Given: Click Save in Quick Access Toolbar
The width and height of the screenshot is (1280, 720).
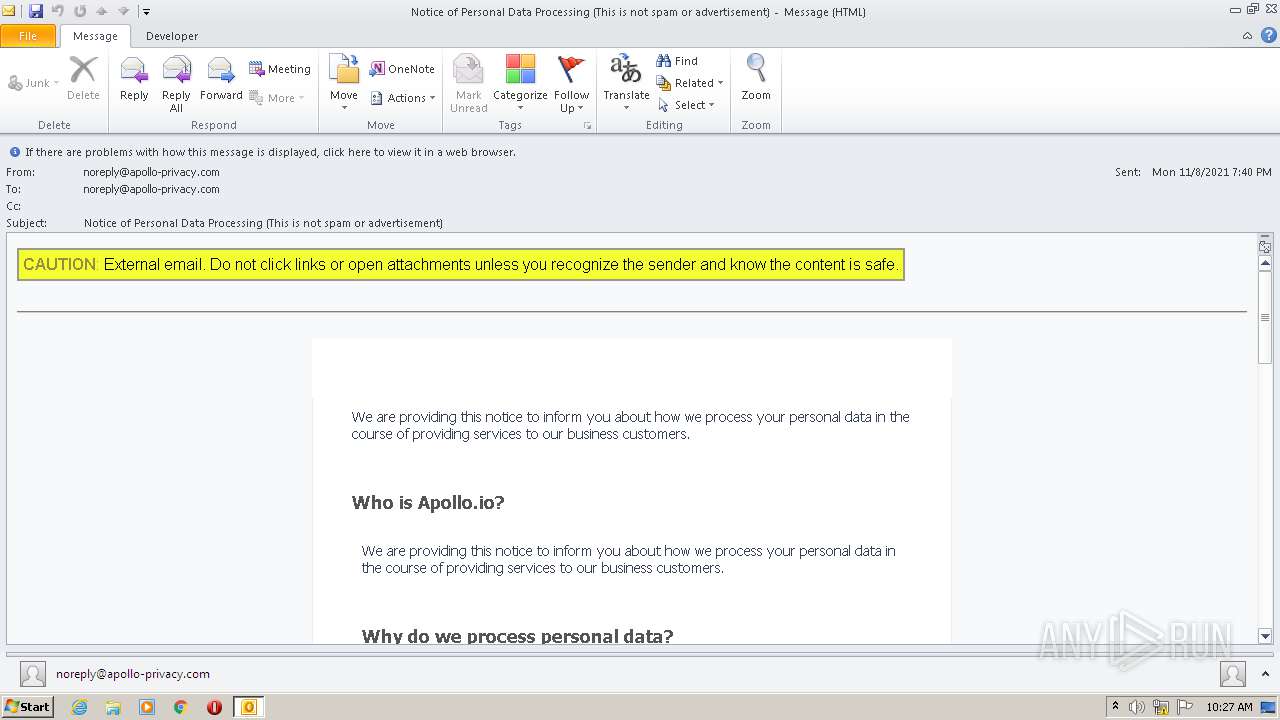Looking at the screenshot, I should 36,11.
